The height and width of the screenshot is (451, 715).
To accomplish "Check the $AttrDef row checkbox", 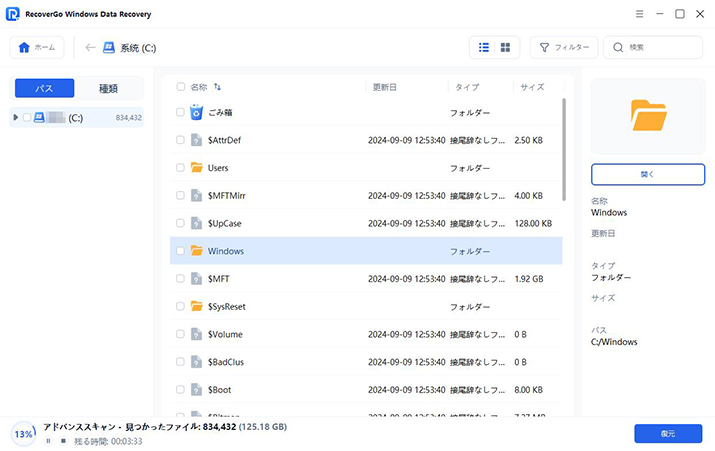I will (x=180, y=140).
